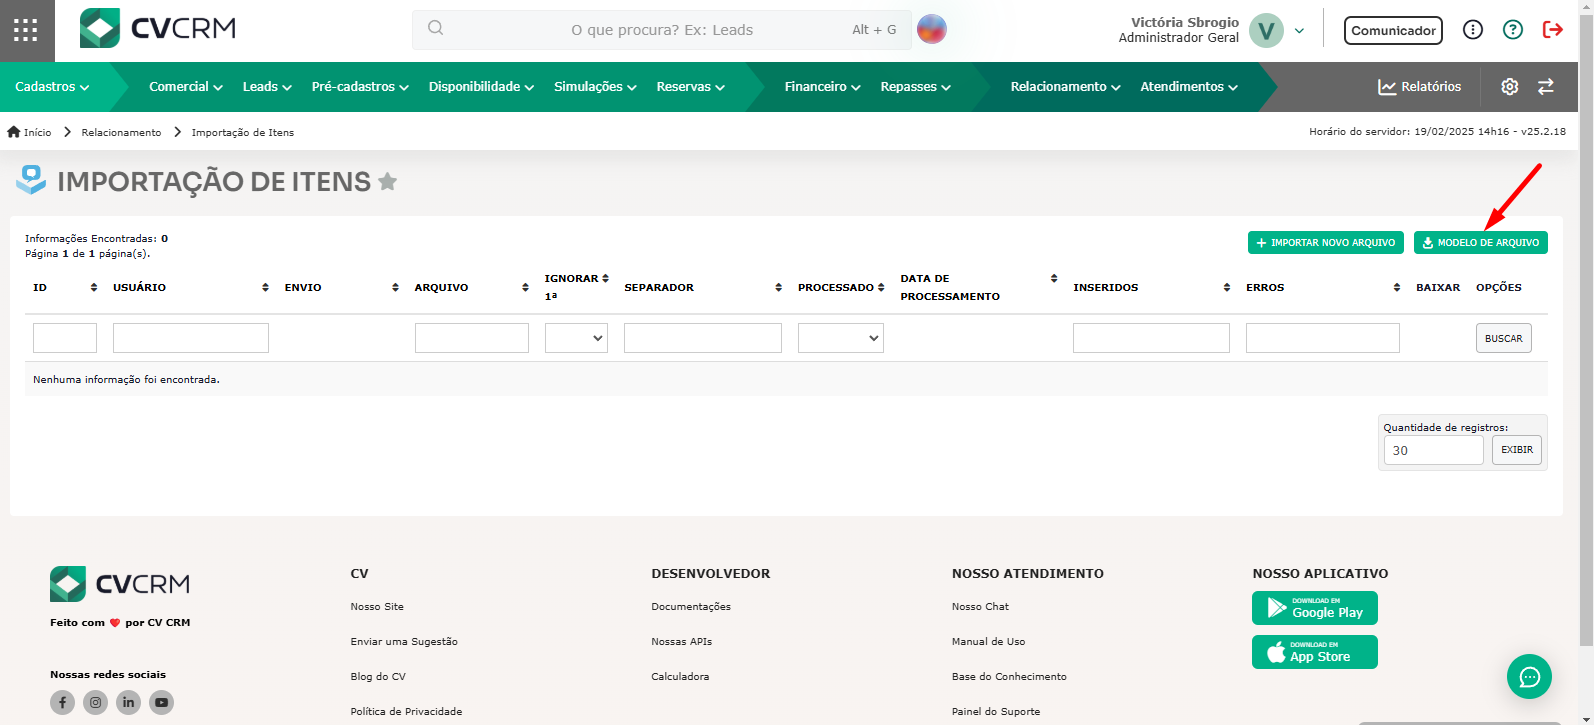Click the user avatar V
Screen dimensions: 1594x725
(x=1266, y=31)
